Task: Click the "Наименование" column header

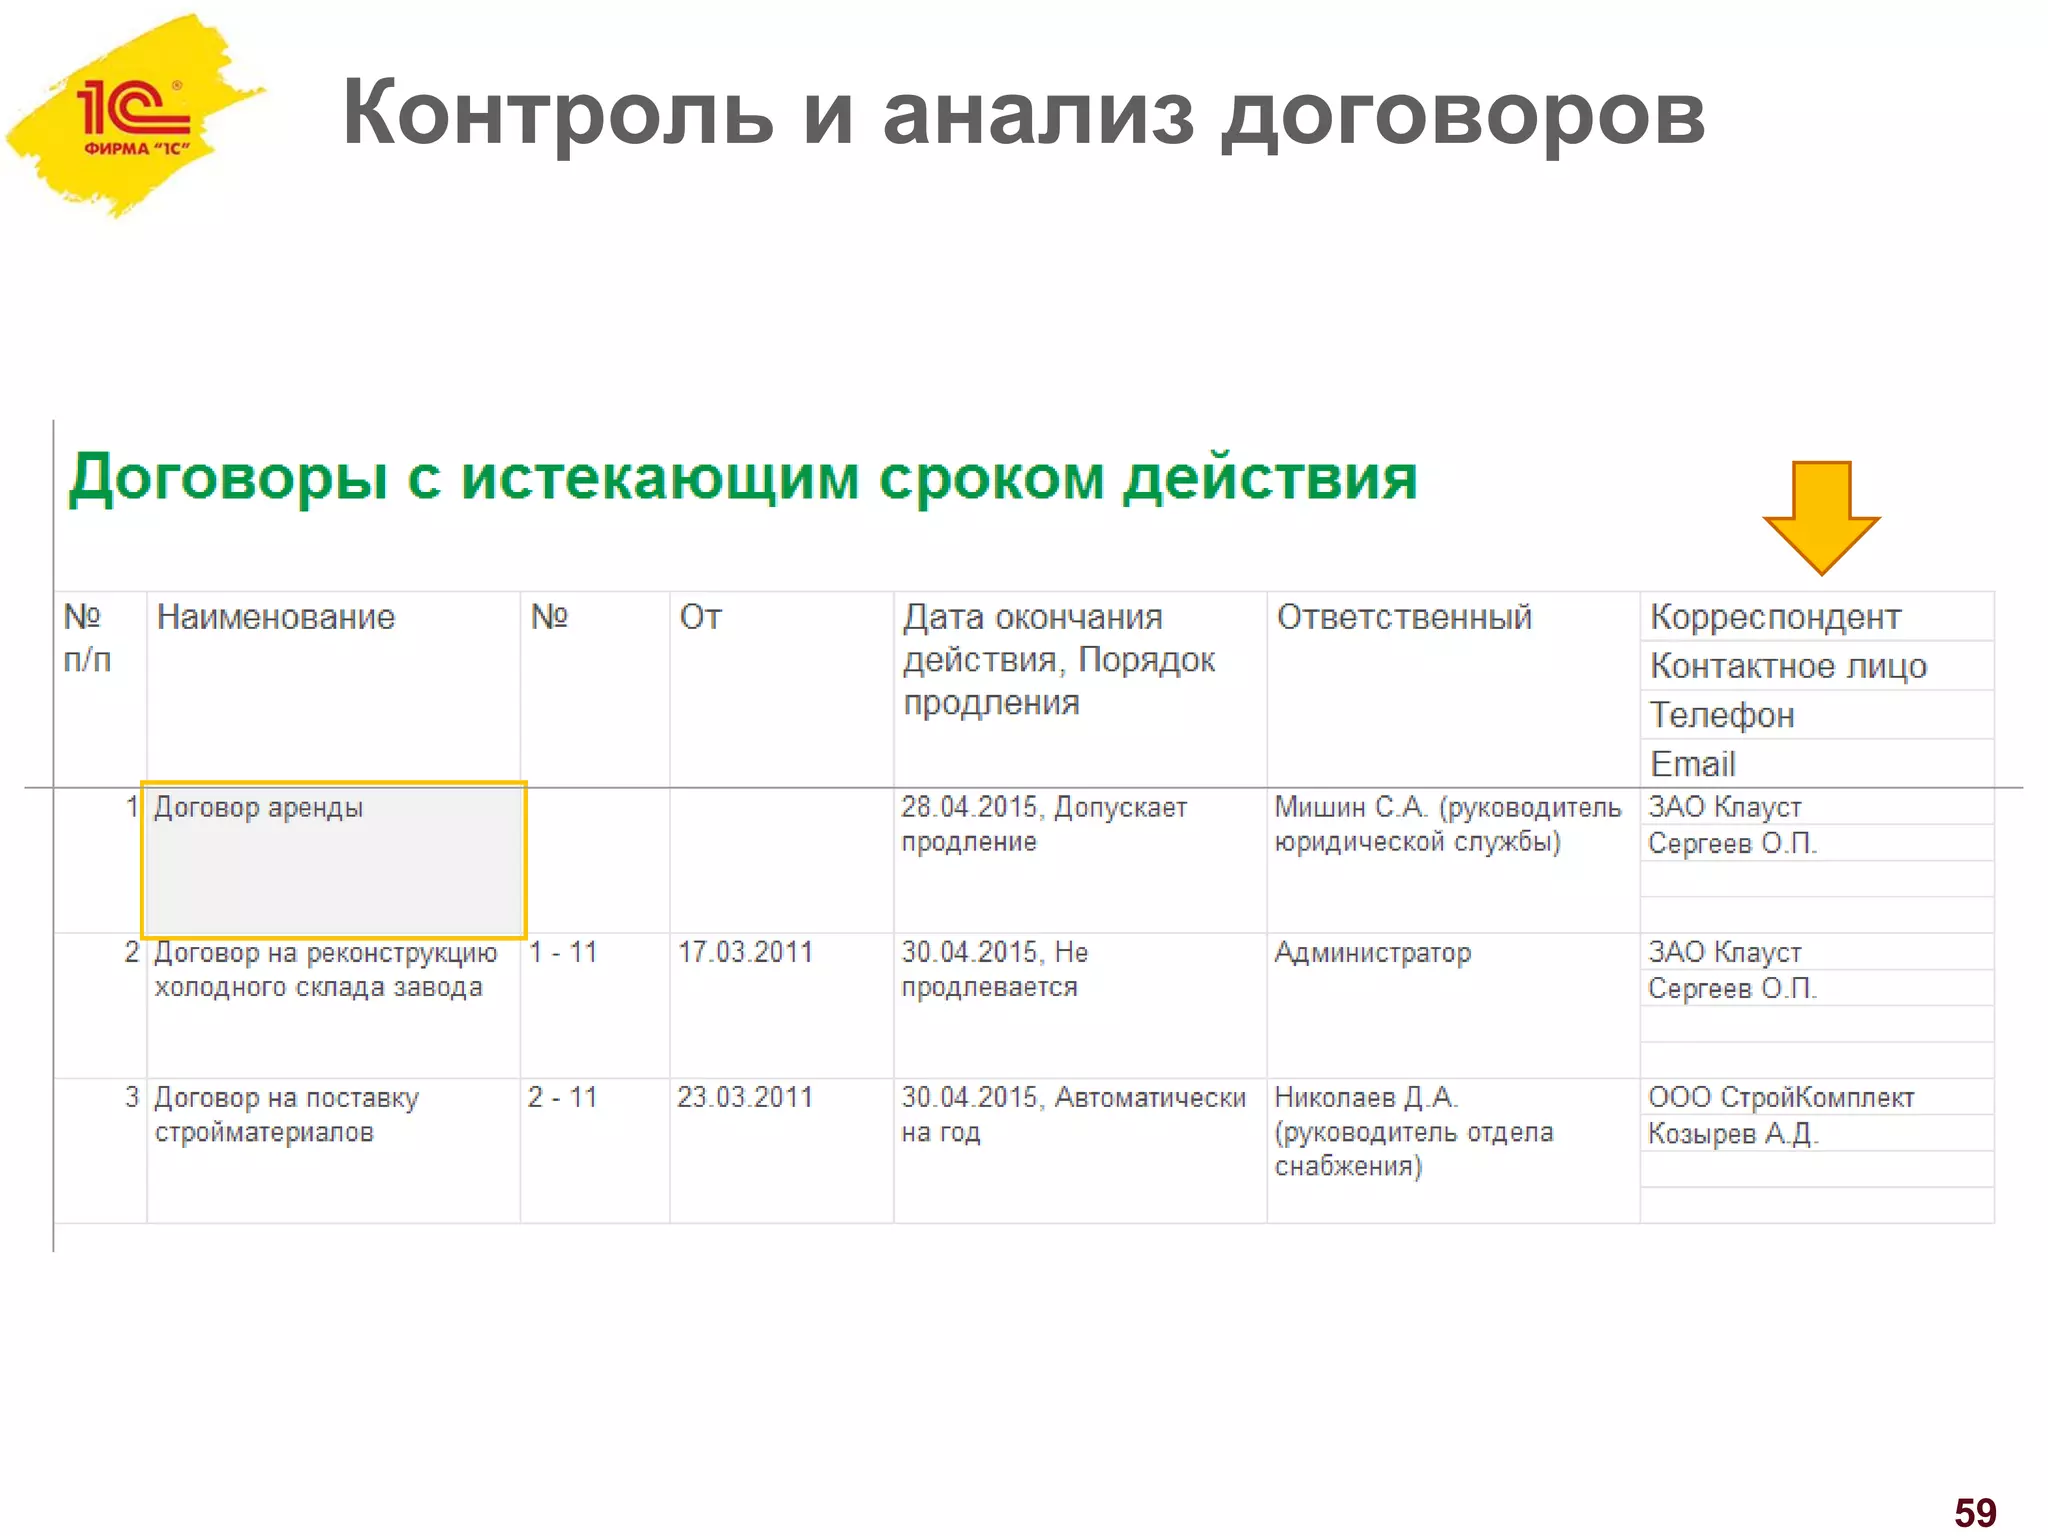Action: click(333, 689)
